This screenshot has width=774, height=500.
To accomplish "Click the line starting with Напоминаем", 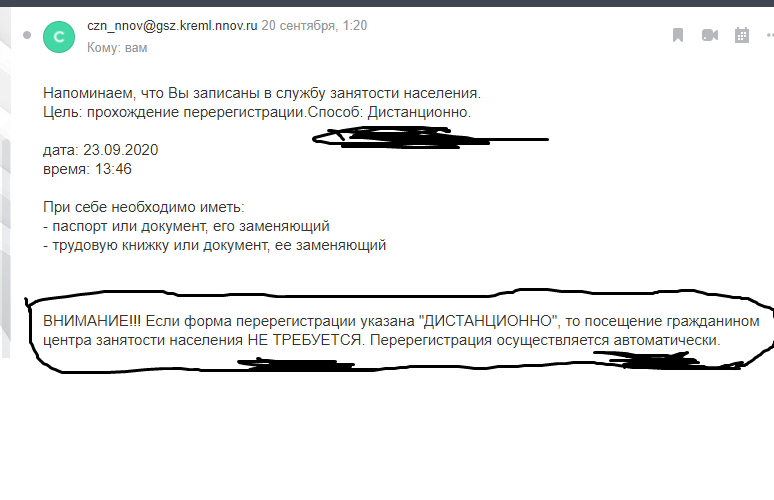I will (262, 93).
